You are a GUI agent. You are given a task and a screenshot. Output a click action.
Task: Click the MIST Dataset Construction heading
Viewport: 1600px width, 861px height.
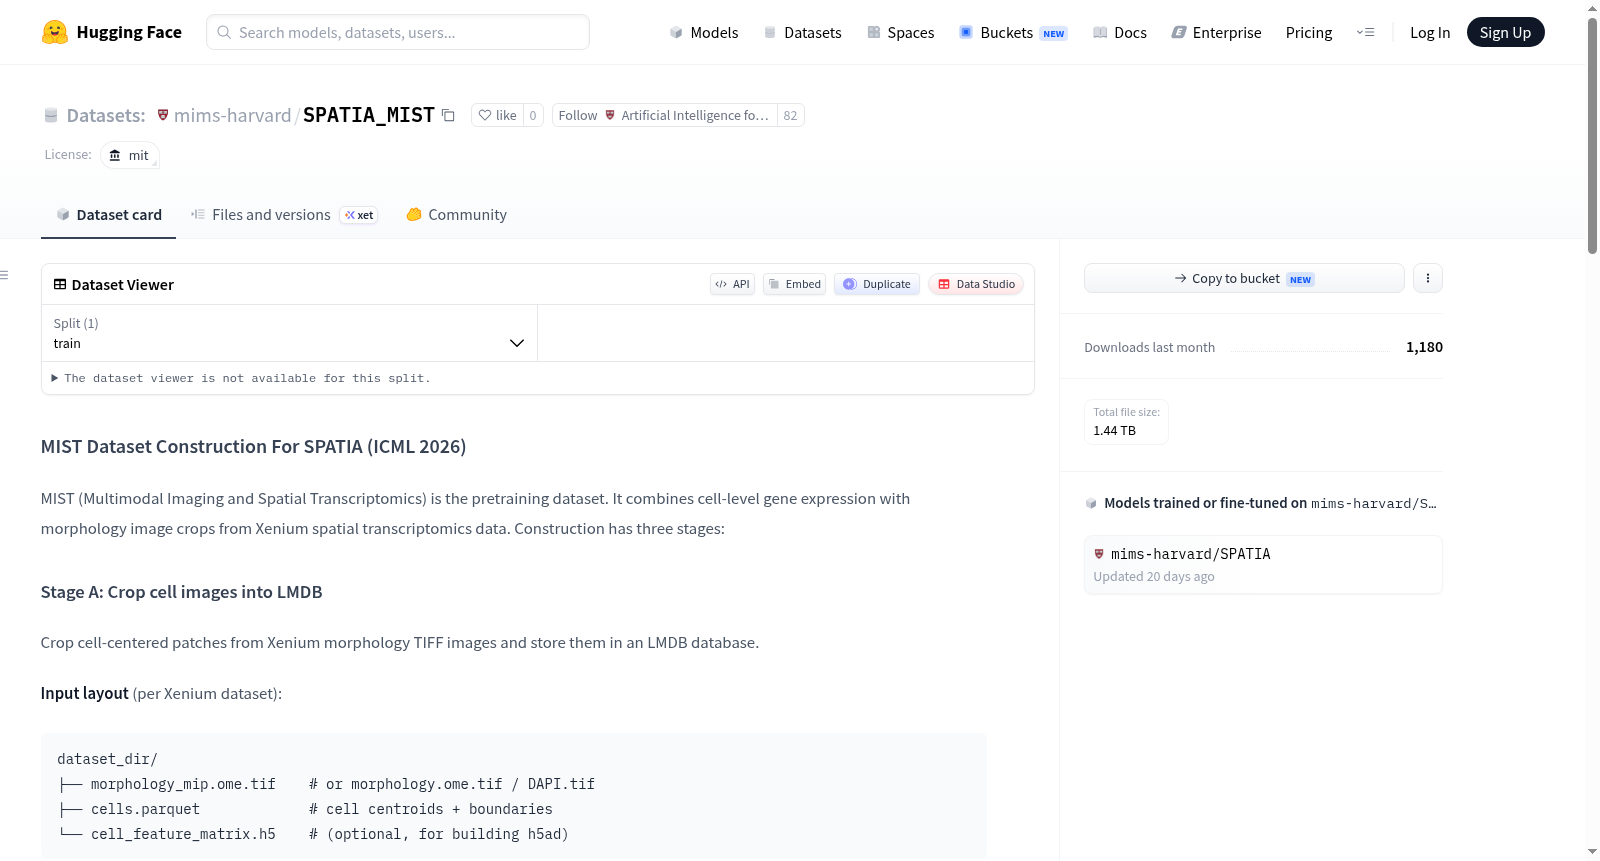coord(253,447)
